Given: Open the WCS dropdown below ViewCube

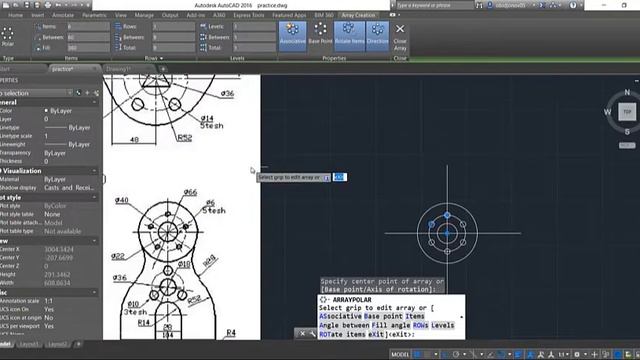Looking at the screenshot, I should coord(627,145).
